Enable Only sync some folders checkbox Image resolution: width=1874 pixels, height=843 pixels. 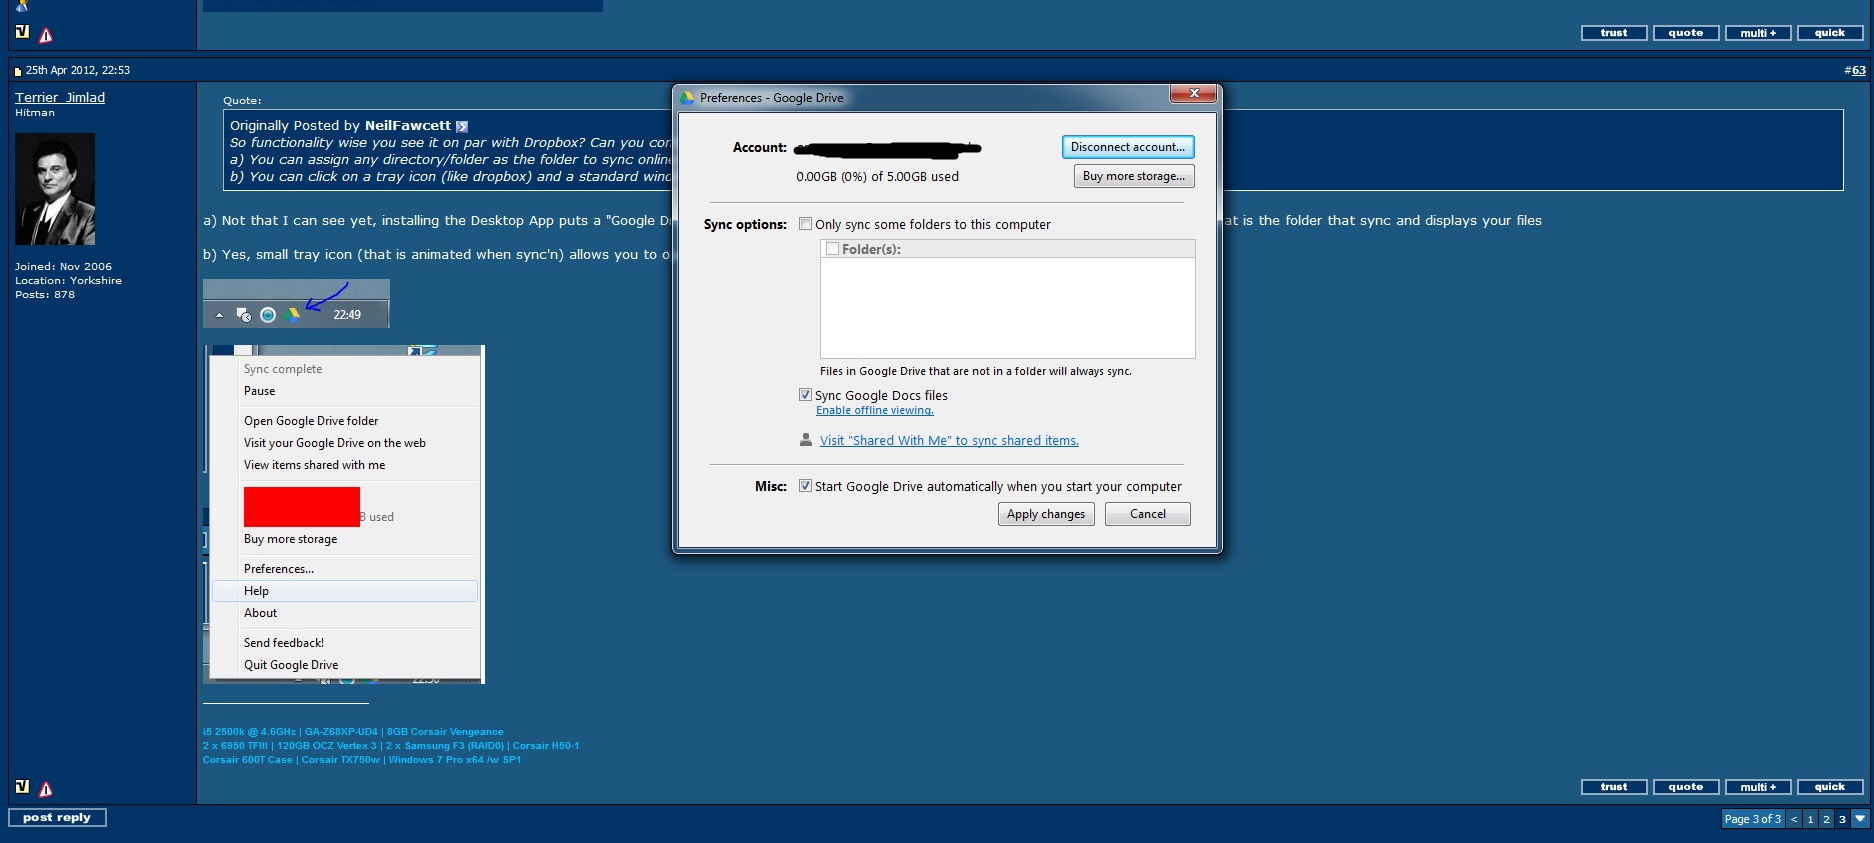(805, 224)
